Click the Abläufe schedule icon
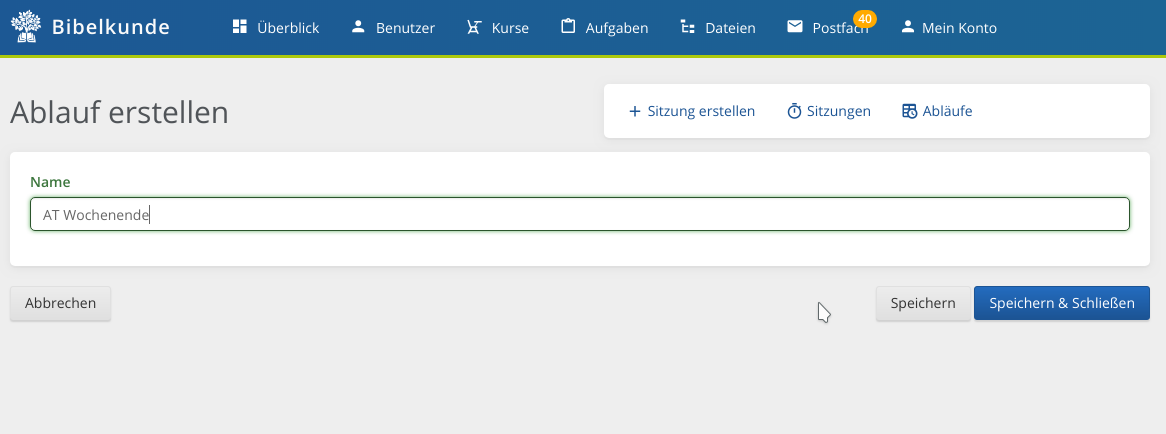This screenshot has width=1166, height=434. tap(909, 111)
